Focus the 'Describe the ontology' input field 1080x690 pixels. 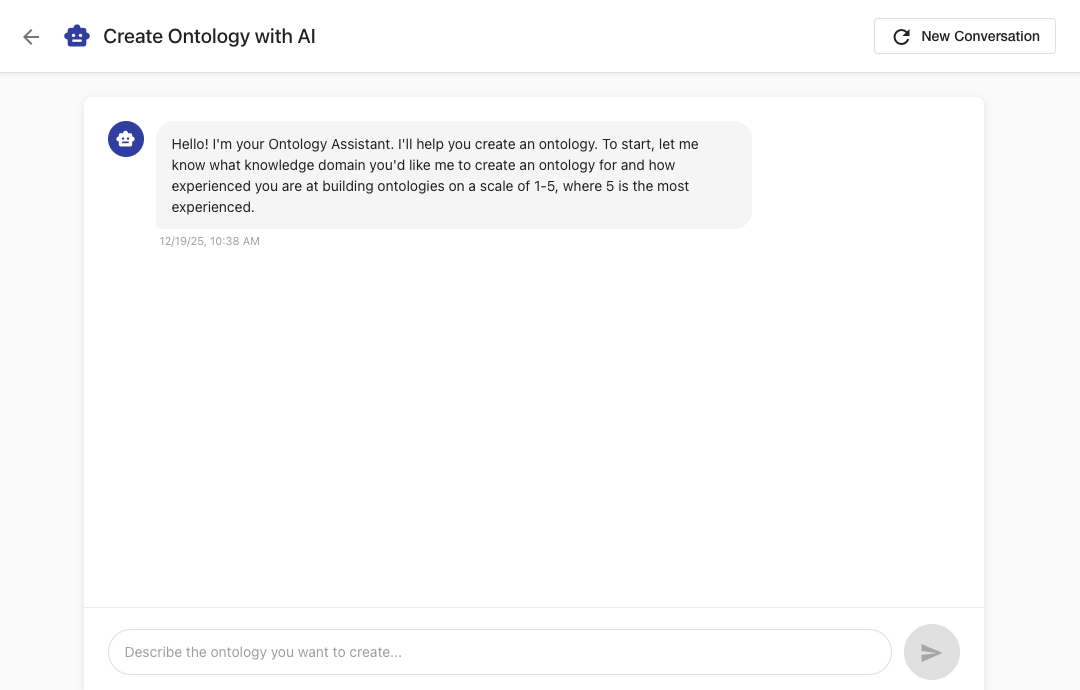click(x=499, y=652)
